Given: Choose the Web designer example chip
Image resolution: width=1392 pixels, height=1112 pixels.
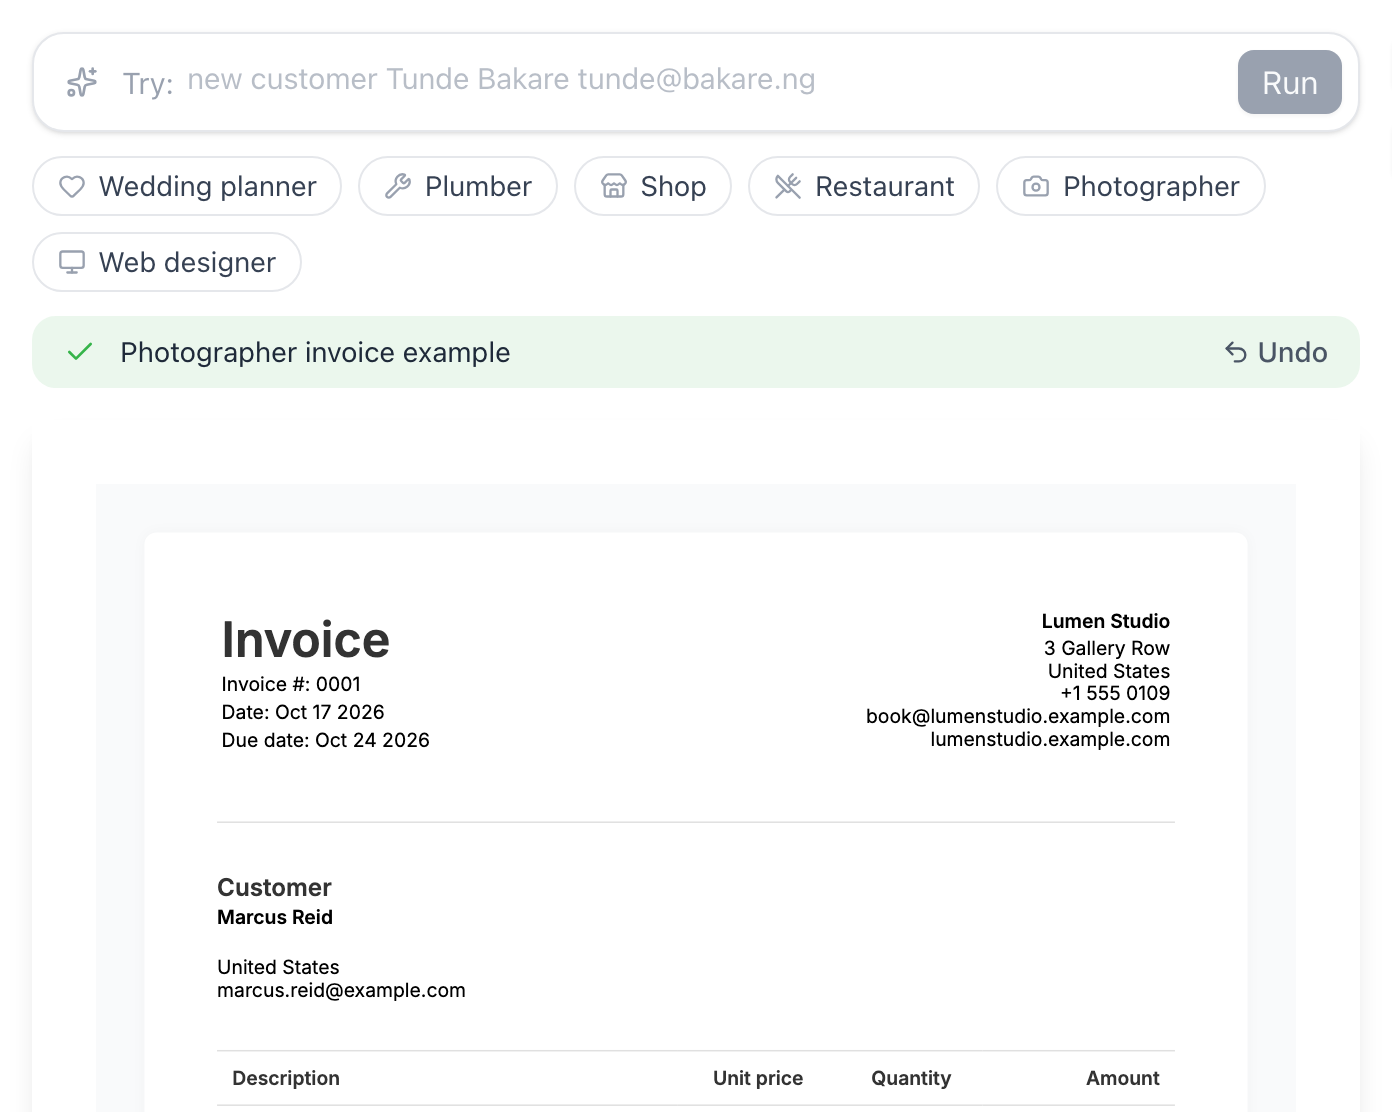Looking at the screenshot, I should (x=167, y=263).
